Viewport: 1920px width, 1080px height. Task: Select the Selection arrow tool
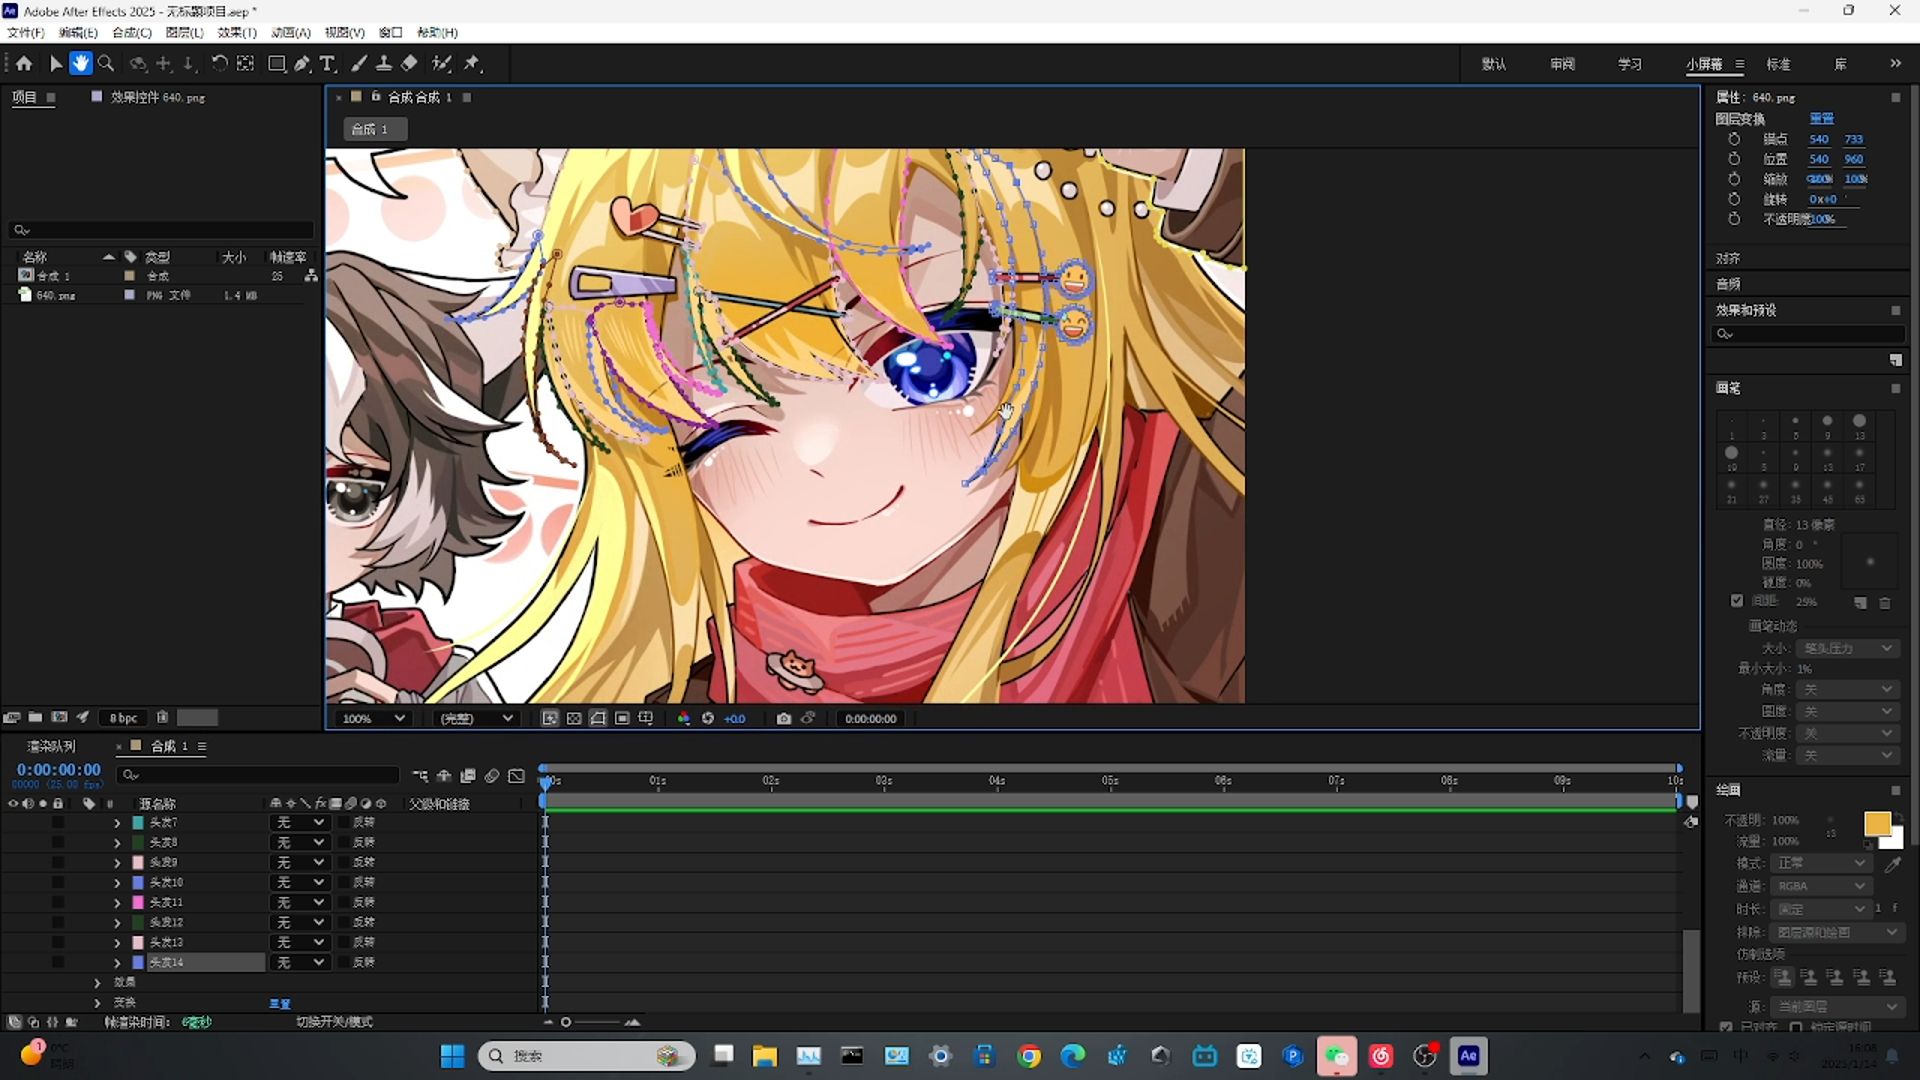click(x=56, y=63)
